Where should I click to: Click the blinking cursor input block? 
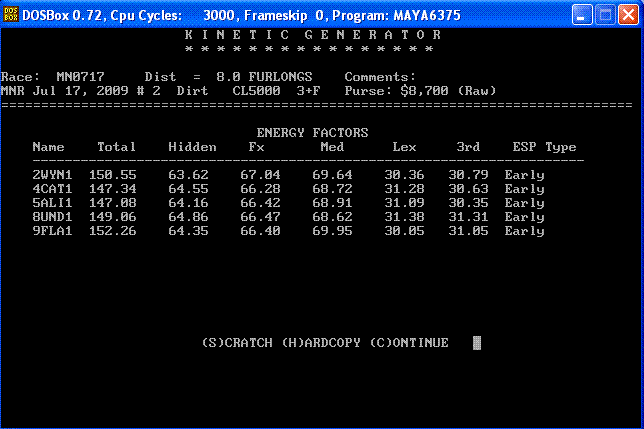[477, 342]
